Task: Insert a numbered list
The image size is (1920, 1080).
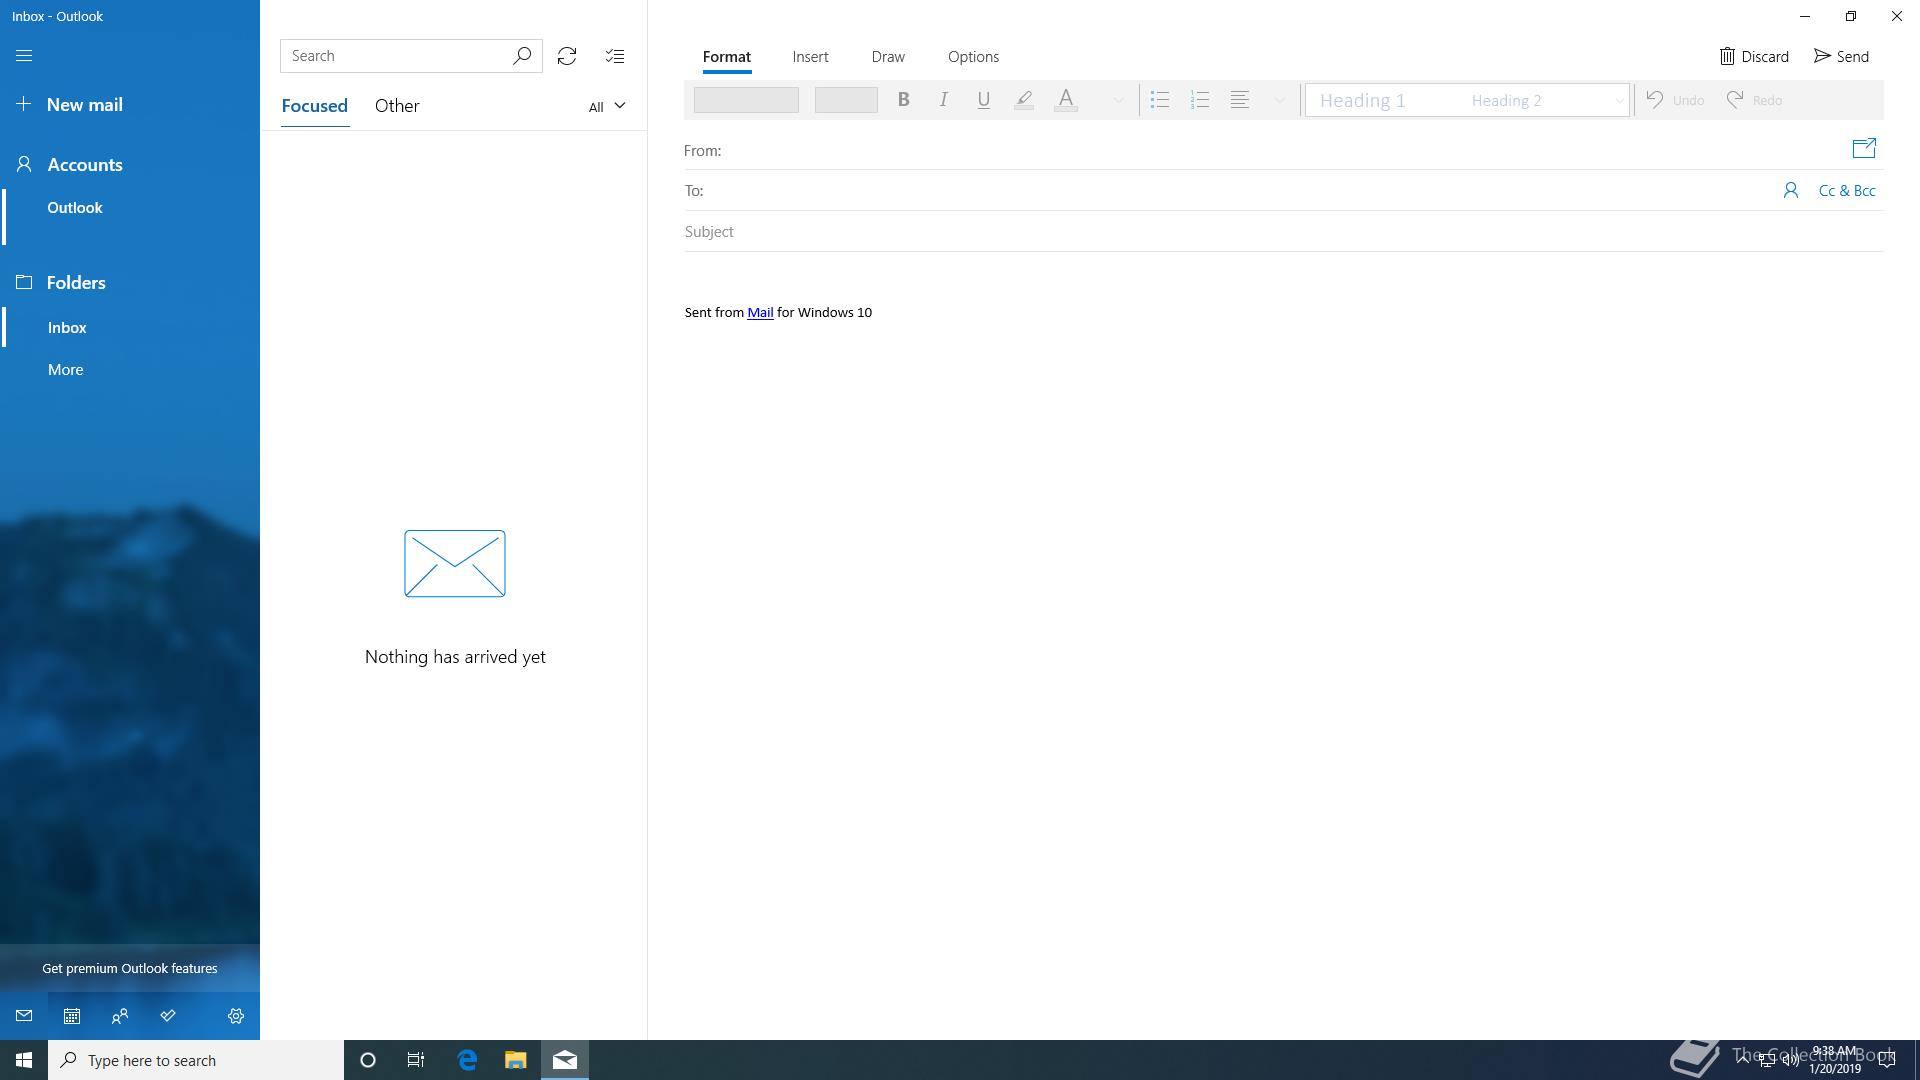Action: coord(1200,100)
